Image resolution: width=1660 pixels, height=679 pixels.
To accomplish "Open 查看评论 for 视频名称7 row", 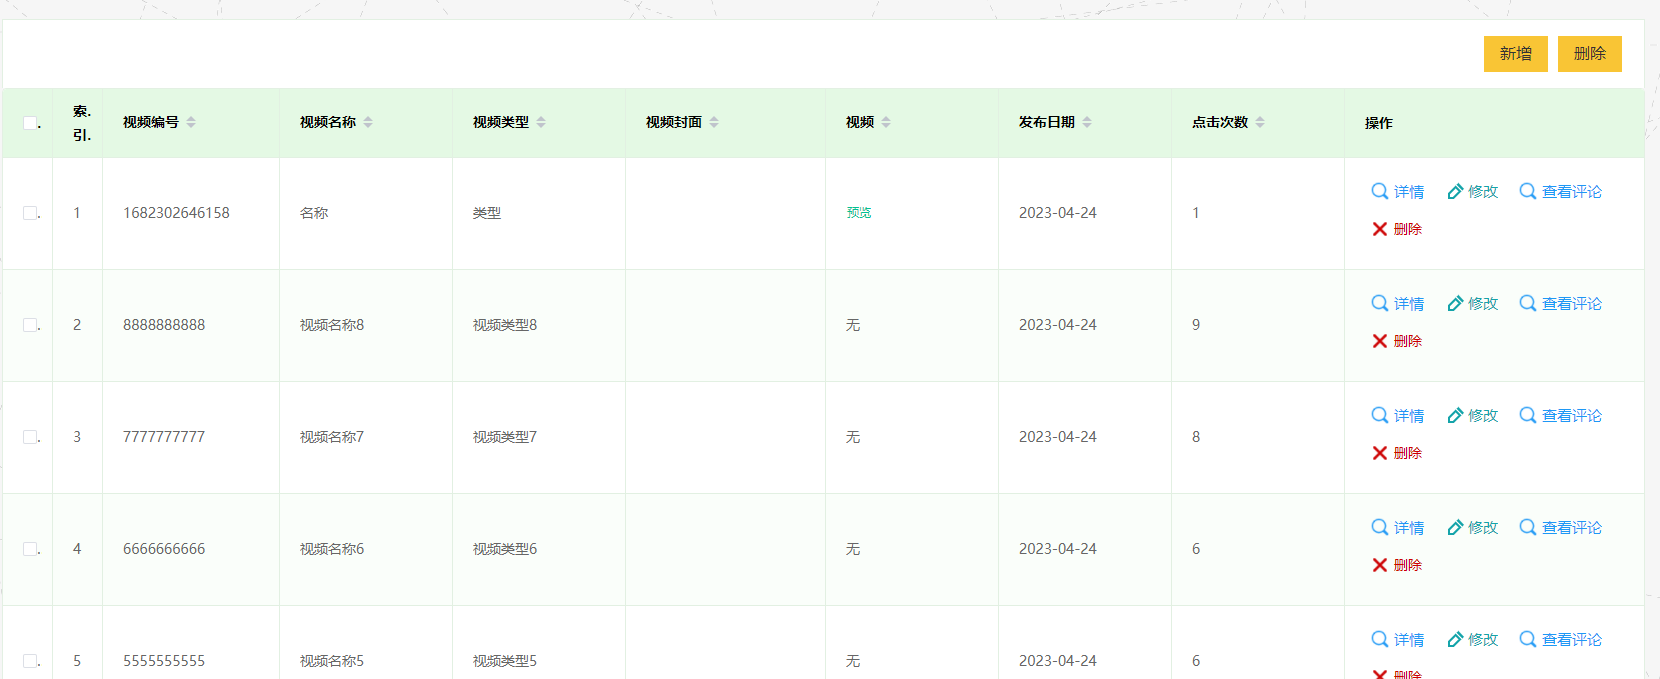I will pos(1561,415).
